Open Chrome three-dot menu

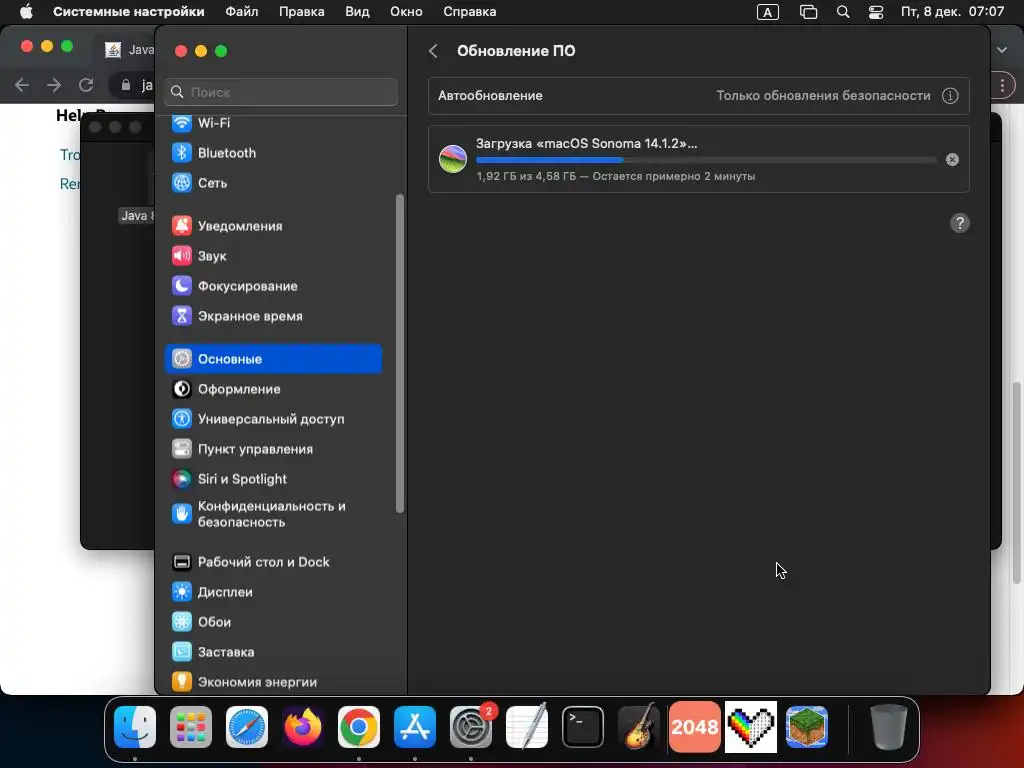coord(1002,85)
